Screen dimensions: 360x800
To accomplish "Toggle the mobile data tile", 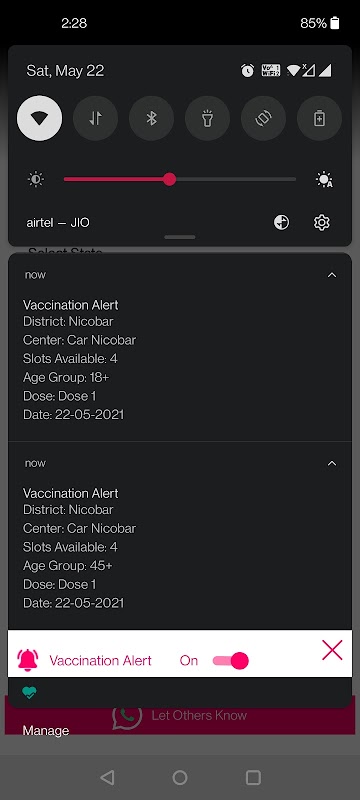I will coord(95,118).
